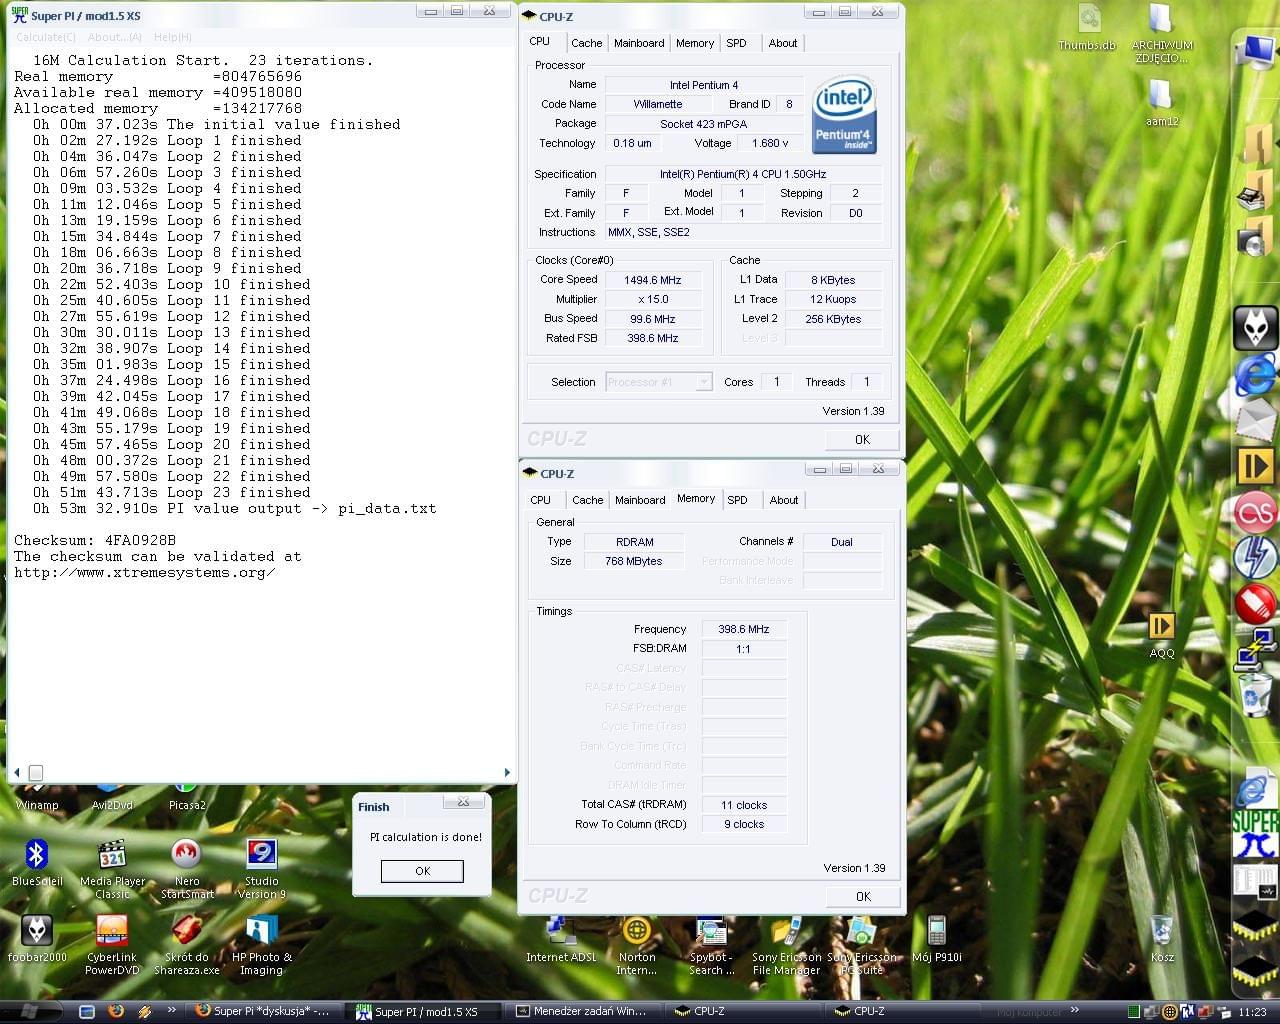1280x1024 pixels.
Task: Click the Core Speed value 1494.6 MHz
Action: click(653, 280)
